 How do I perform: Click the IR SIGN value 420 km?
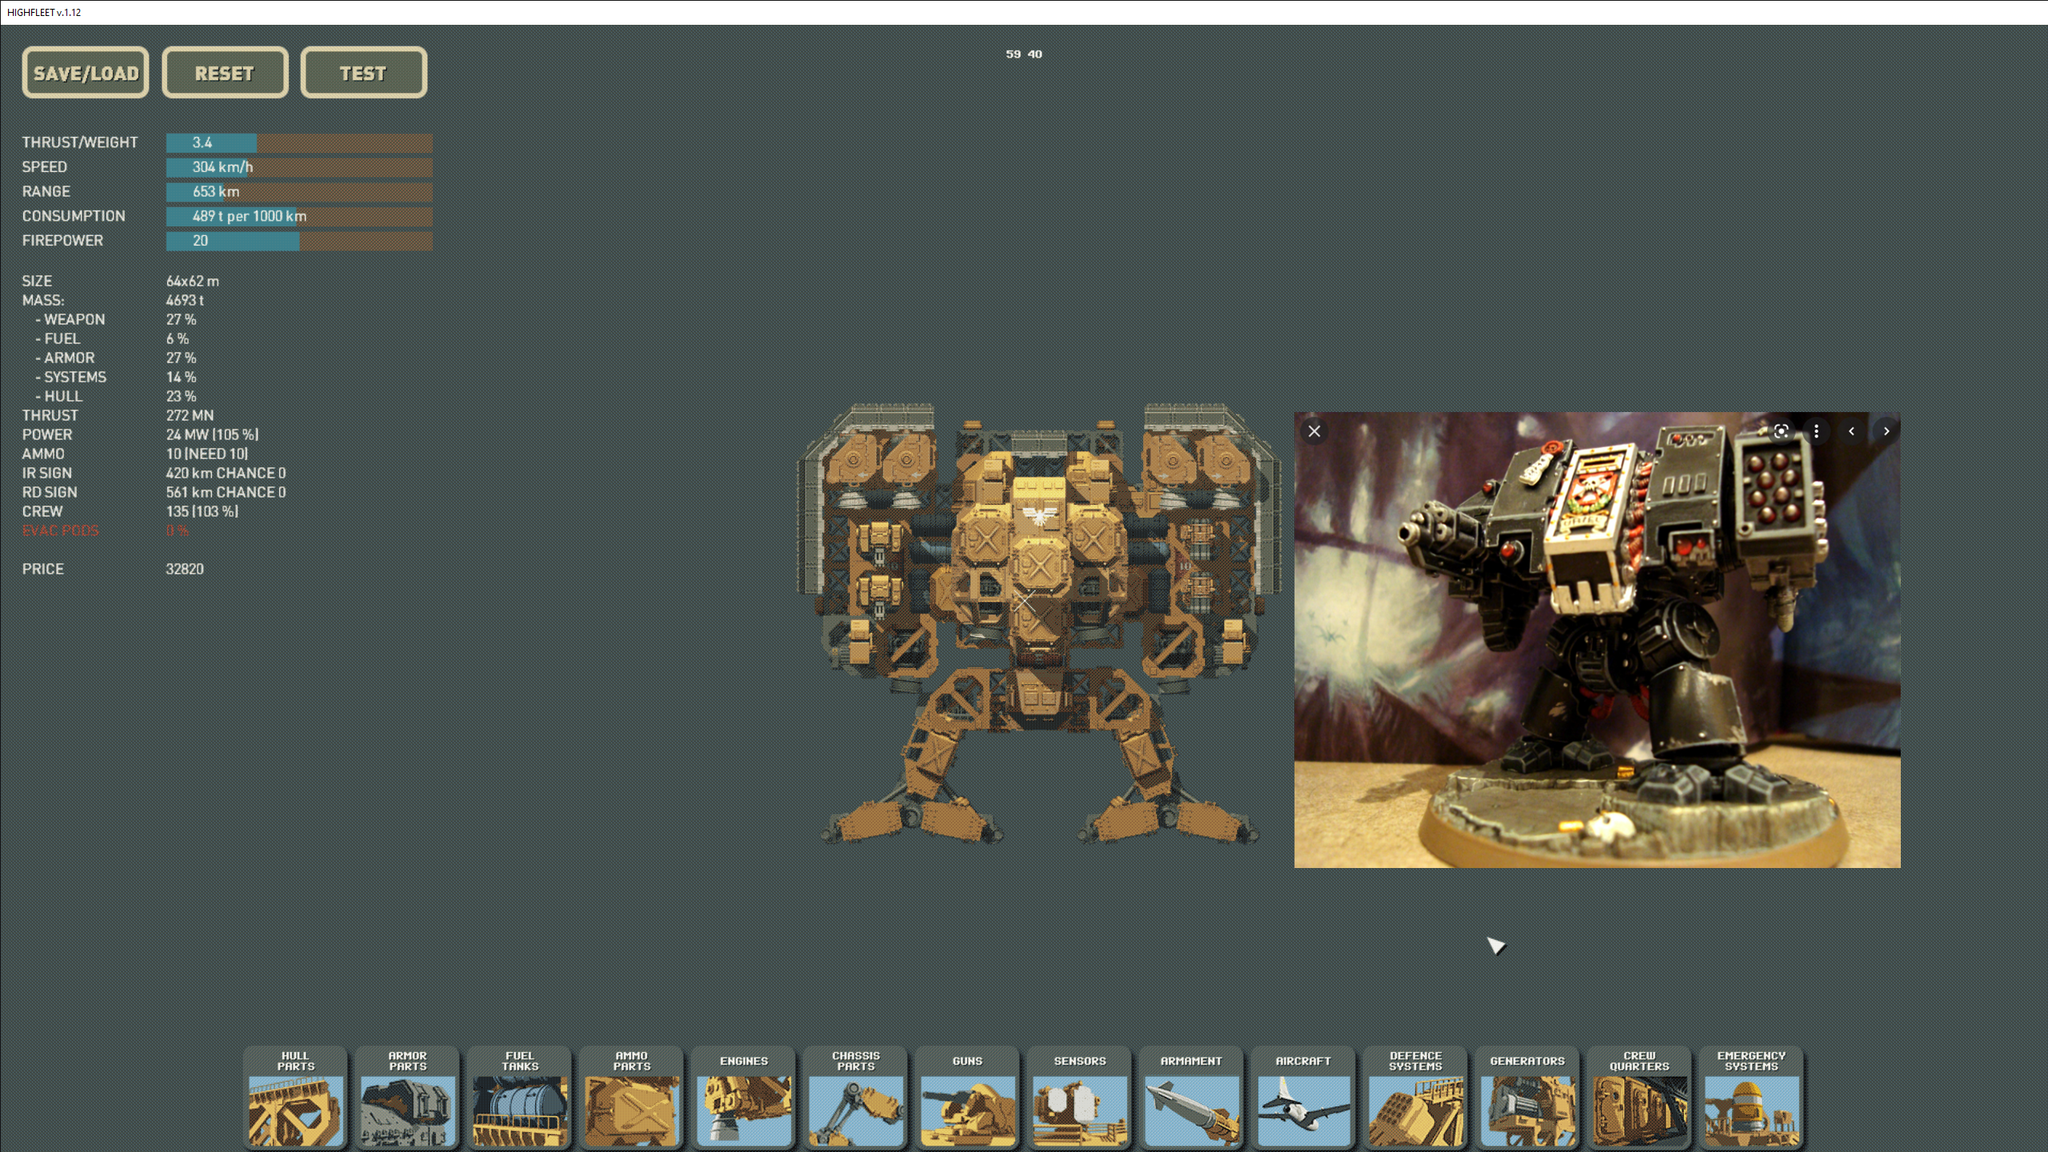[226, 473]
